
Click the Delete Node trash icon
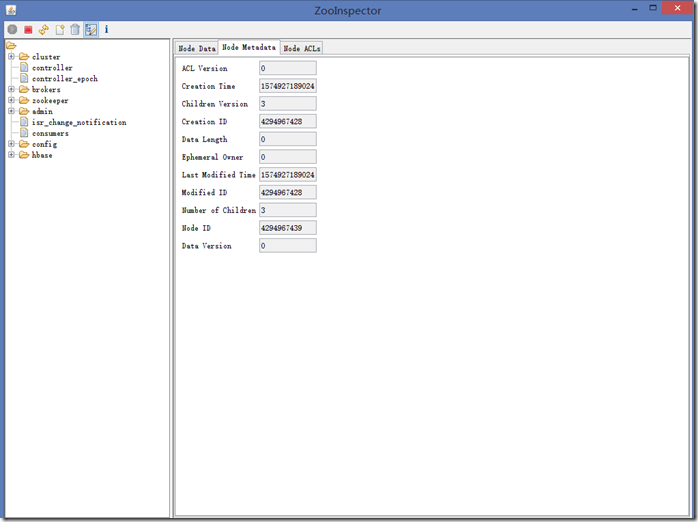[75, 29]
